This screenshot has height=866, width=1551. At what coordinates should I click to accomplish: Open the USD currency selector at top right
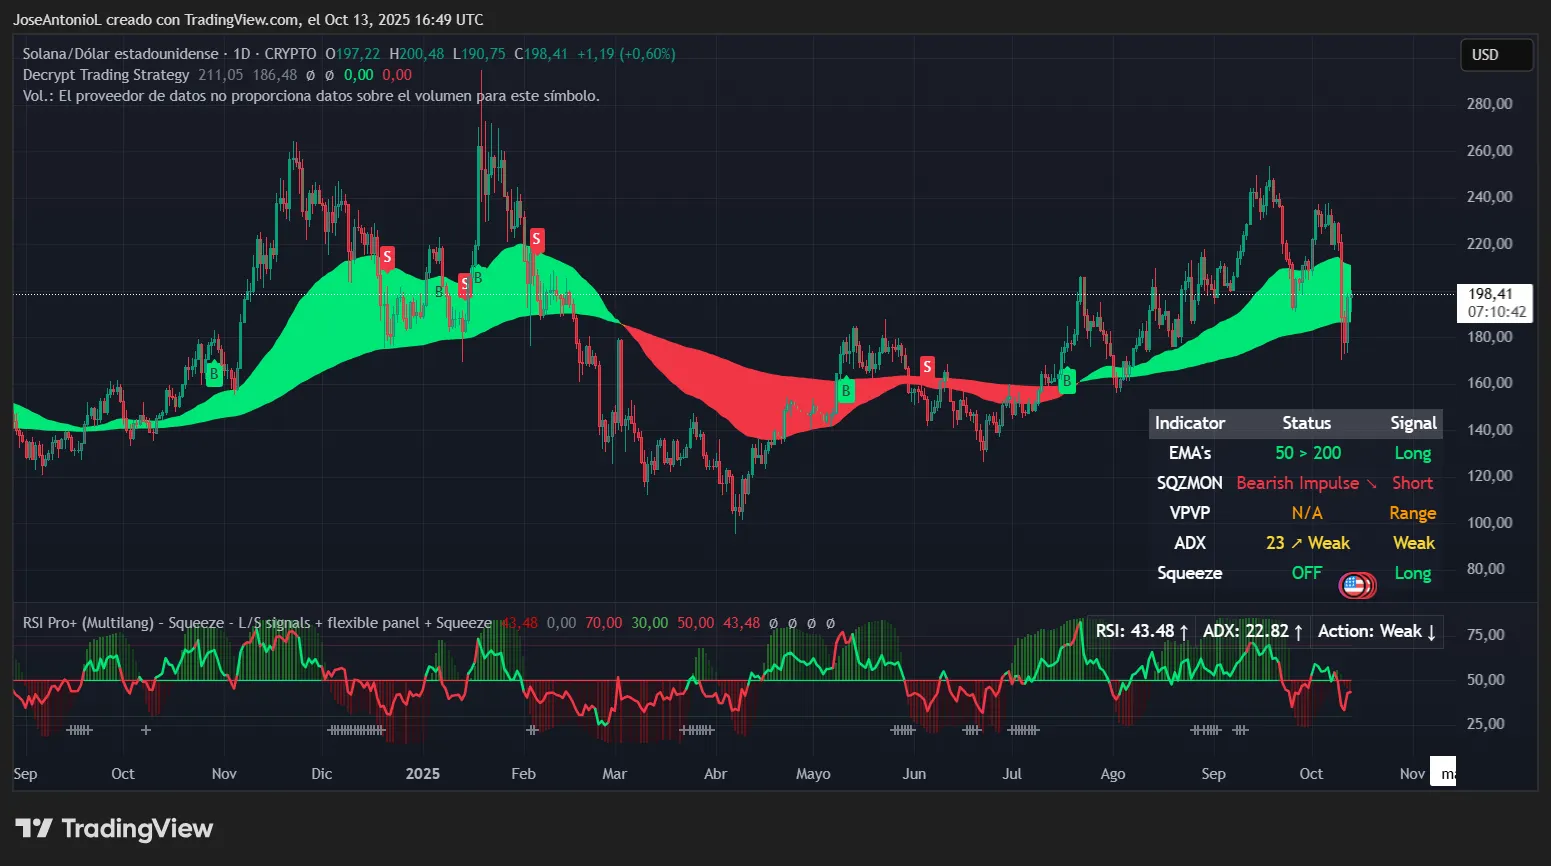[x=1496, y=55]
